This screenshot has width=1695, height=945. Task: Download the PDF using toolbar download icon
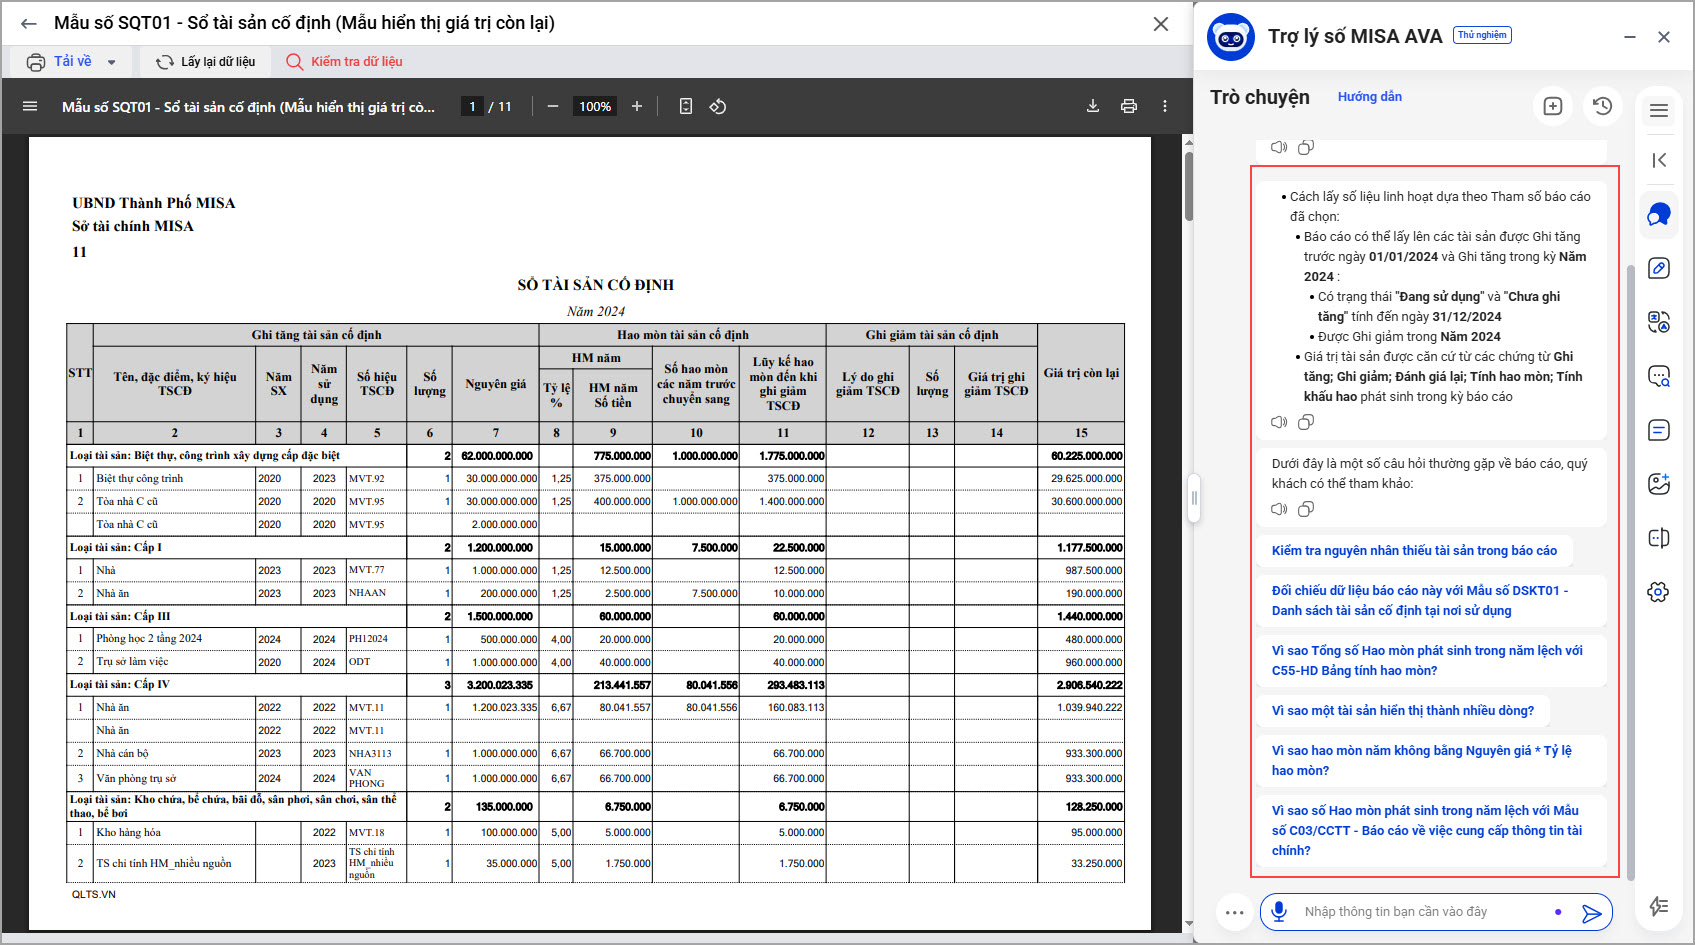[x=1093, y=106]
